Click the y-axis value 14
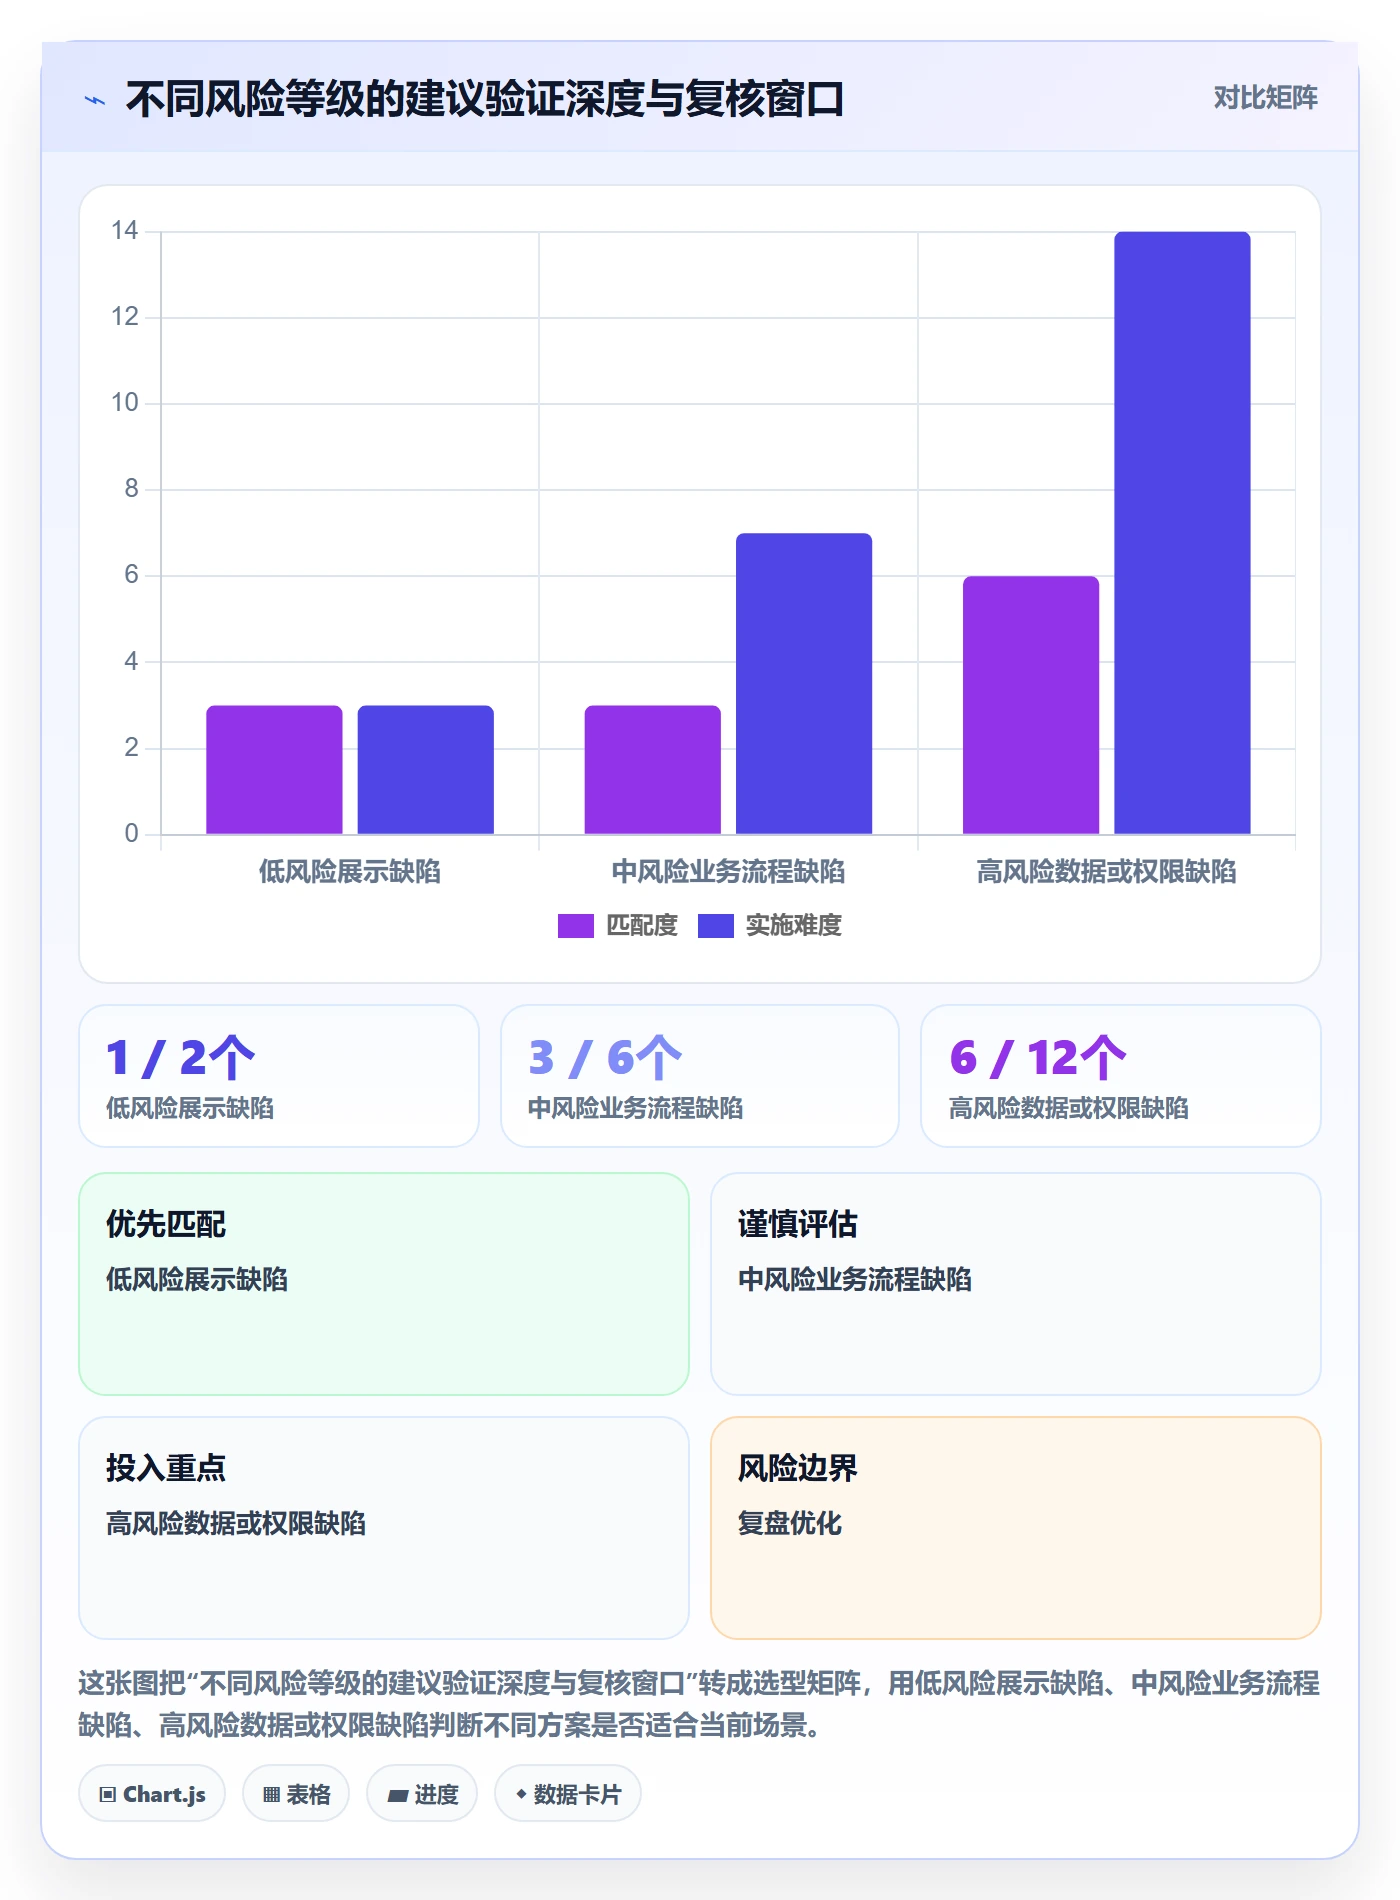The image size is (1400, 1900). point(125,231)
